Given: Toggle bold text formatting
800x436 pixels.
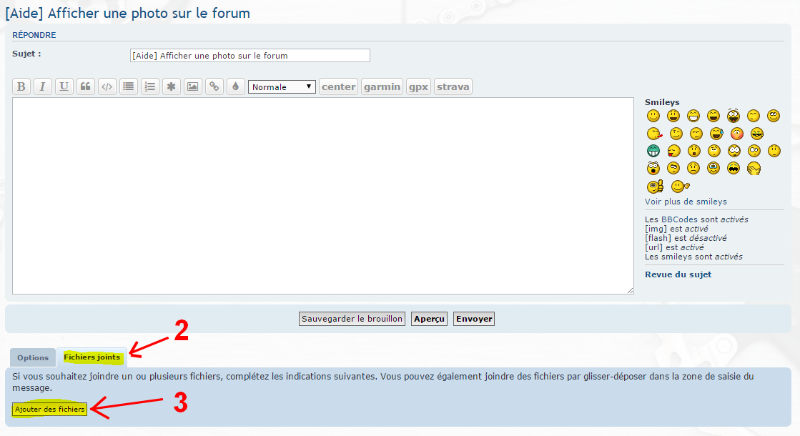Looking at the screenshot, I should tap(21, 87).
